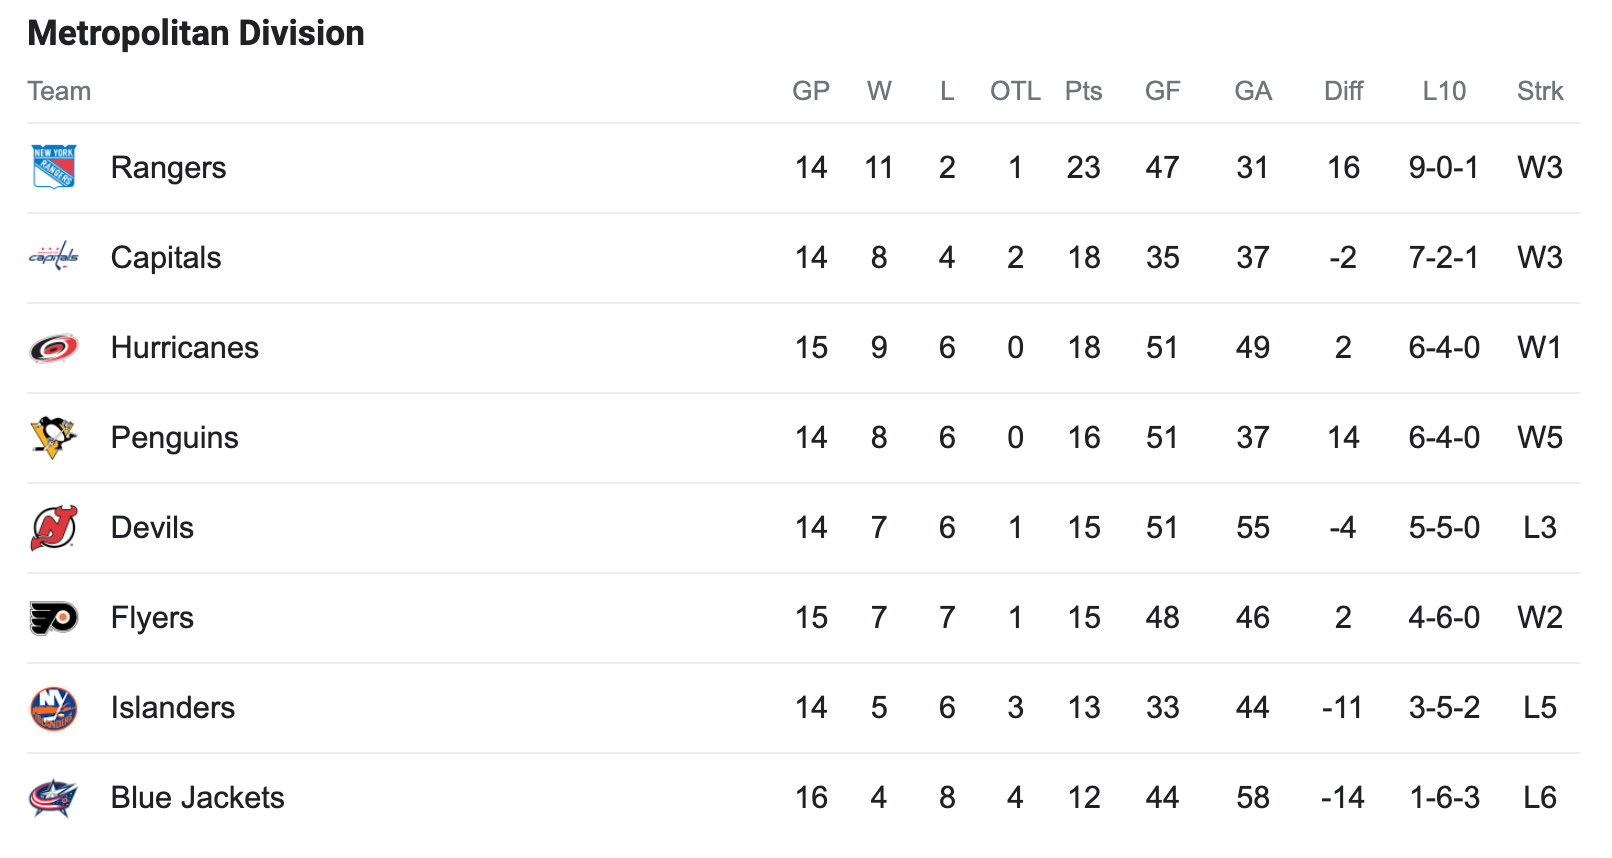The width and height of the screenshot is (1612, 858).
Task: Click the New York Islanders logo
Action: click(x=54, y=708)
